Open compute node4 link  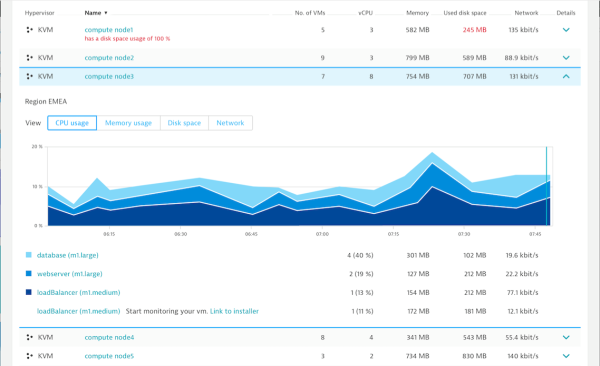pos(109,337)
